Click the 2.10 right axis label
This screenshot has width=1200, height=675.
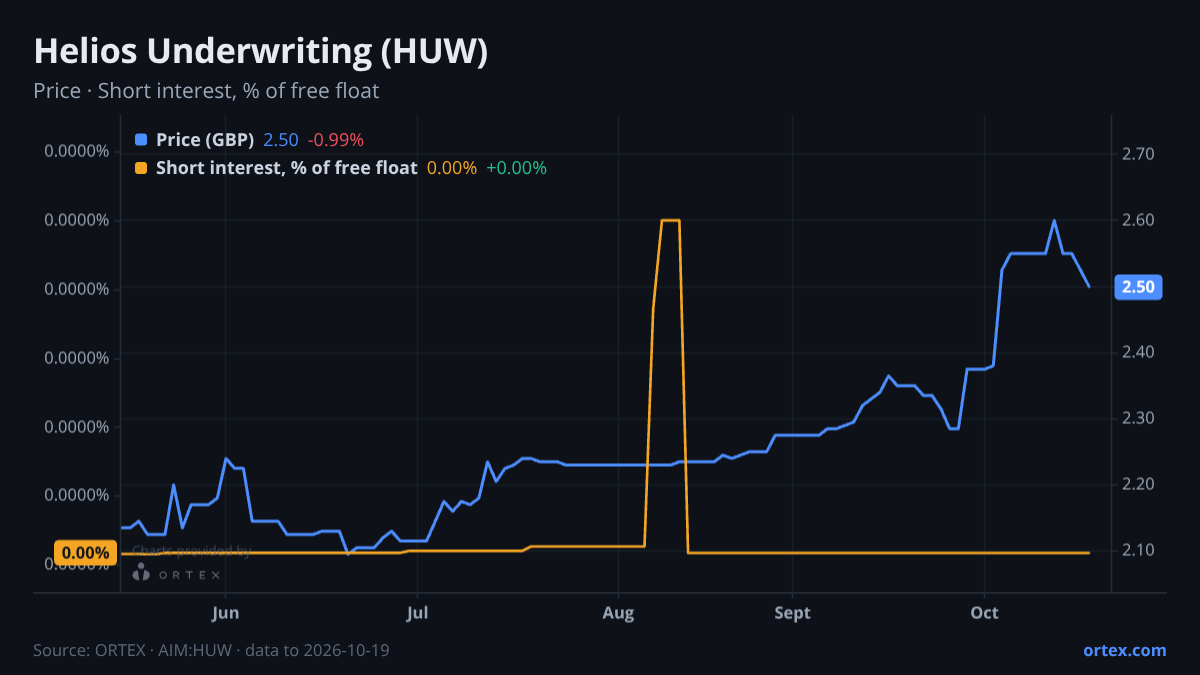1138,550
